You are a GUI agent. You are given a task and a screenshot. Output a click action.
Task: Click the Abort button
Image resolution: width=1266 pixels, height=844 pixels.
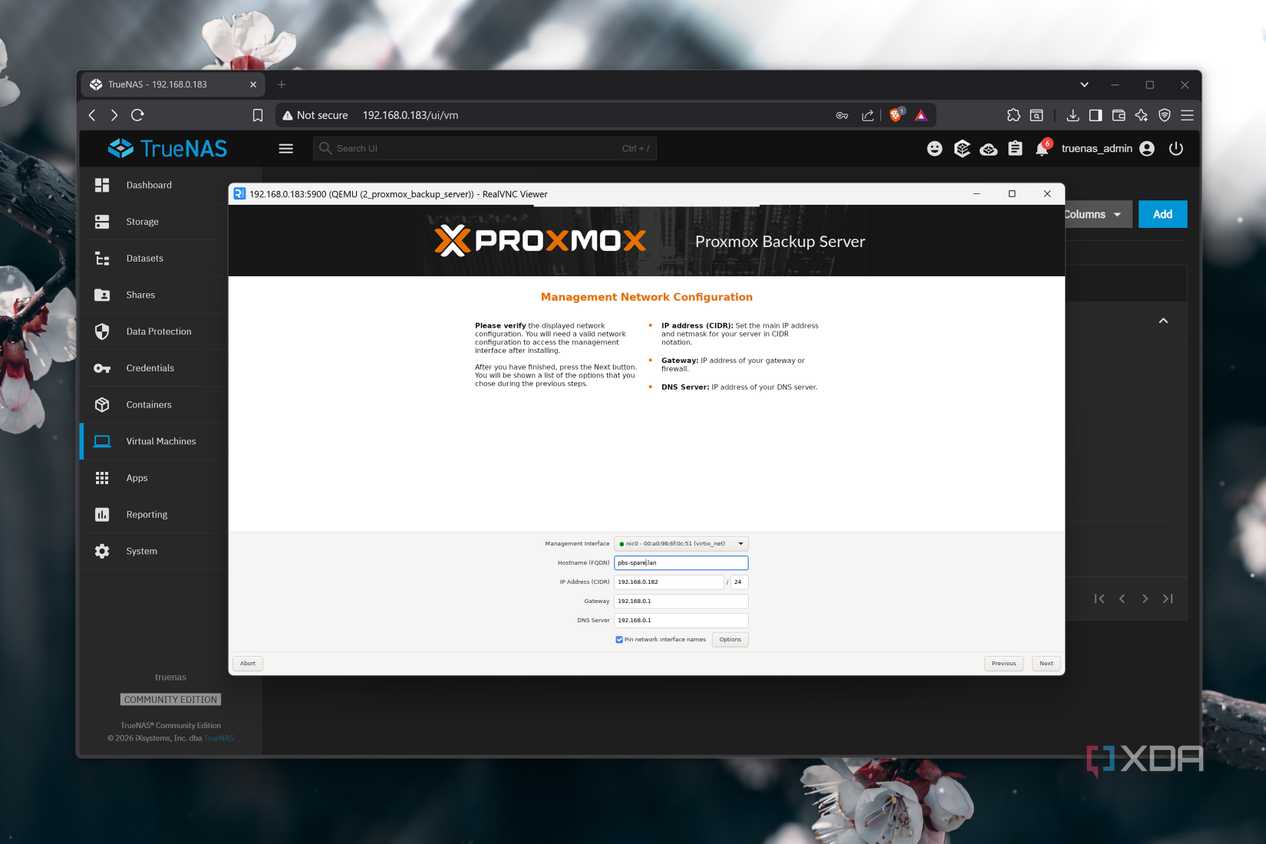point(248,663)
